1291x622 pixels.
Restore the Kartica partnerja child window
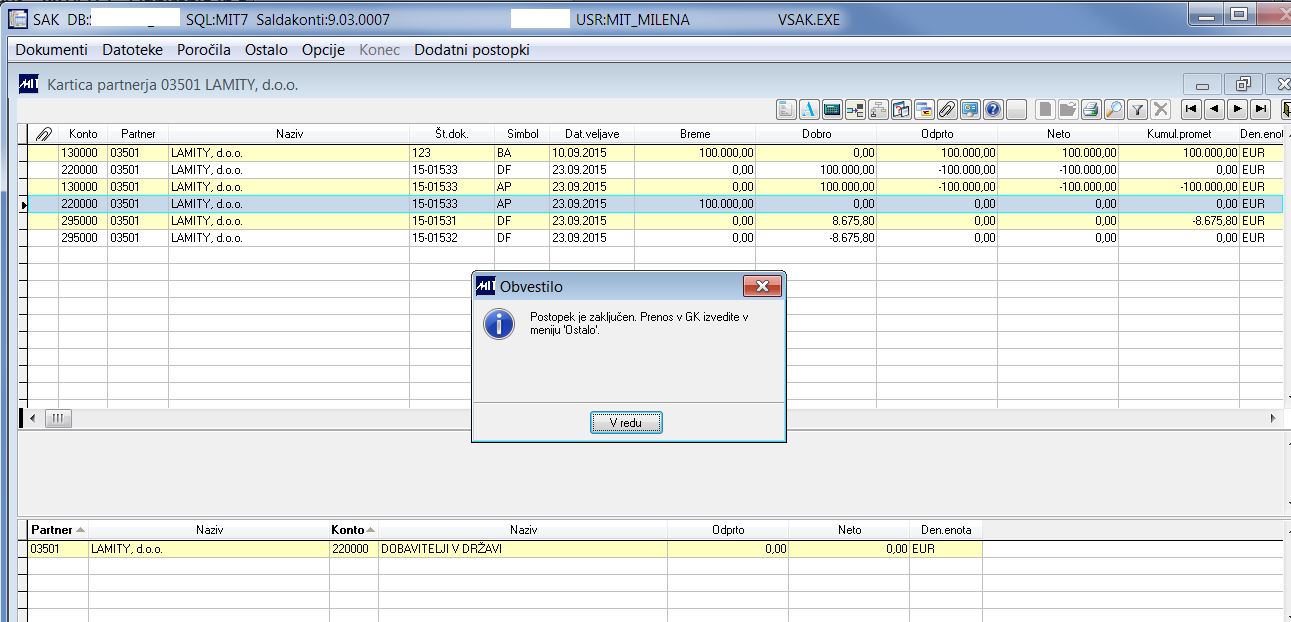1243,84
